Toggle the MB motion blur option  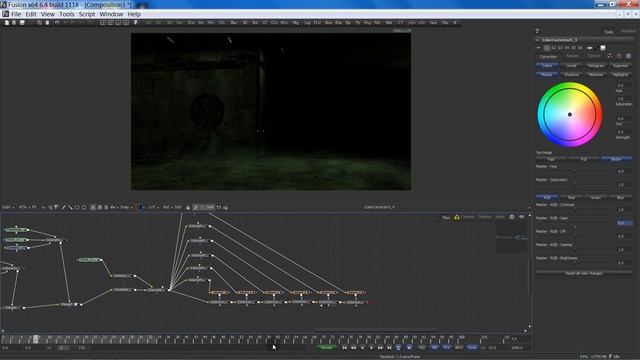coord(434,348)
